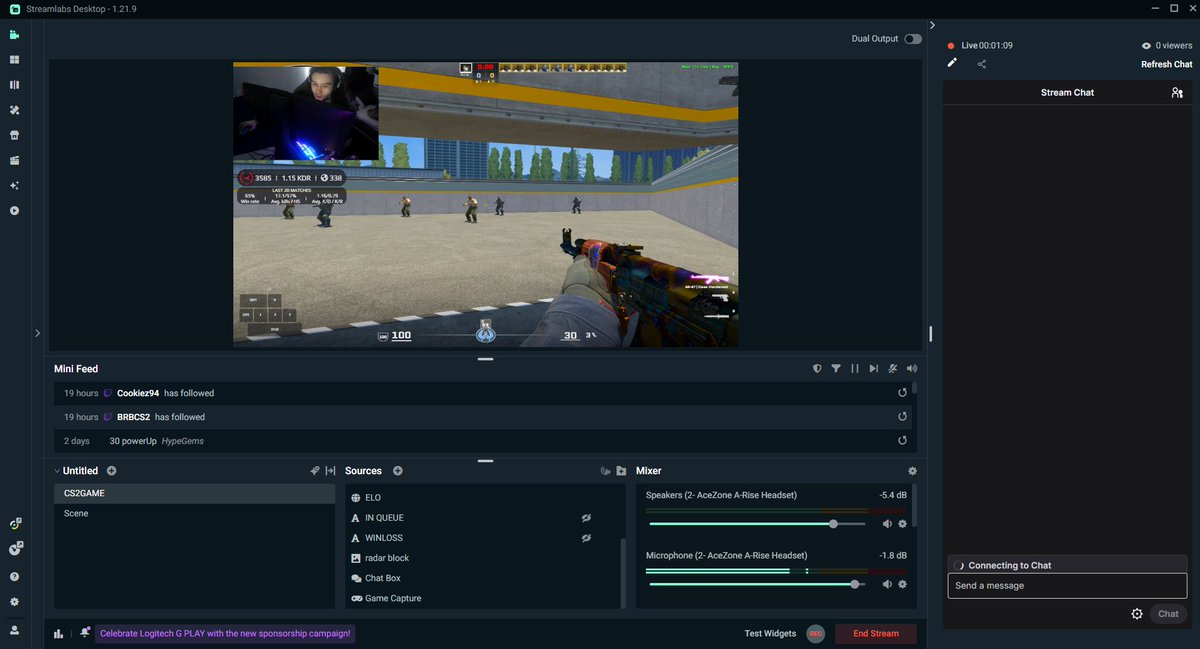The image size is (1200, 649).
Task: Replay the Cookiez94 follow alert
Action: point(902,393)
